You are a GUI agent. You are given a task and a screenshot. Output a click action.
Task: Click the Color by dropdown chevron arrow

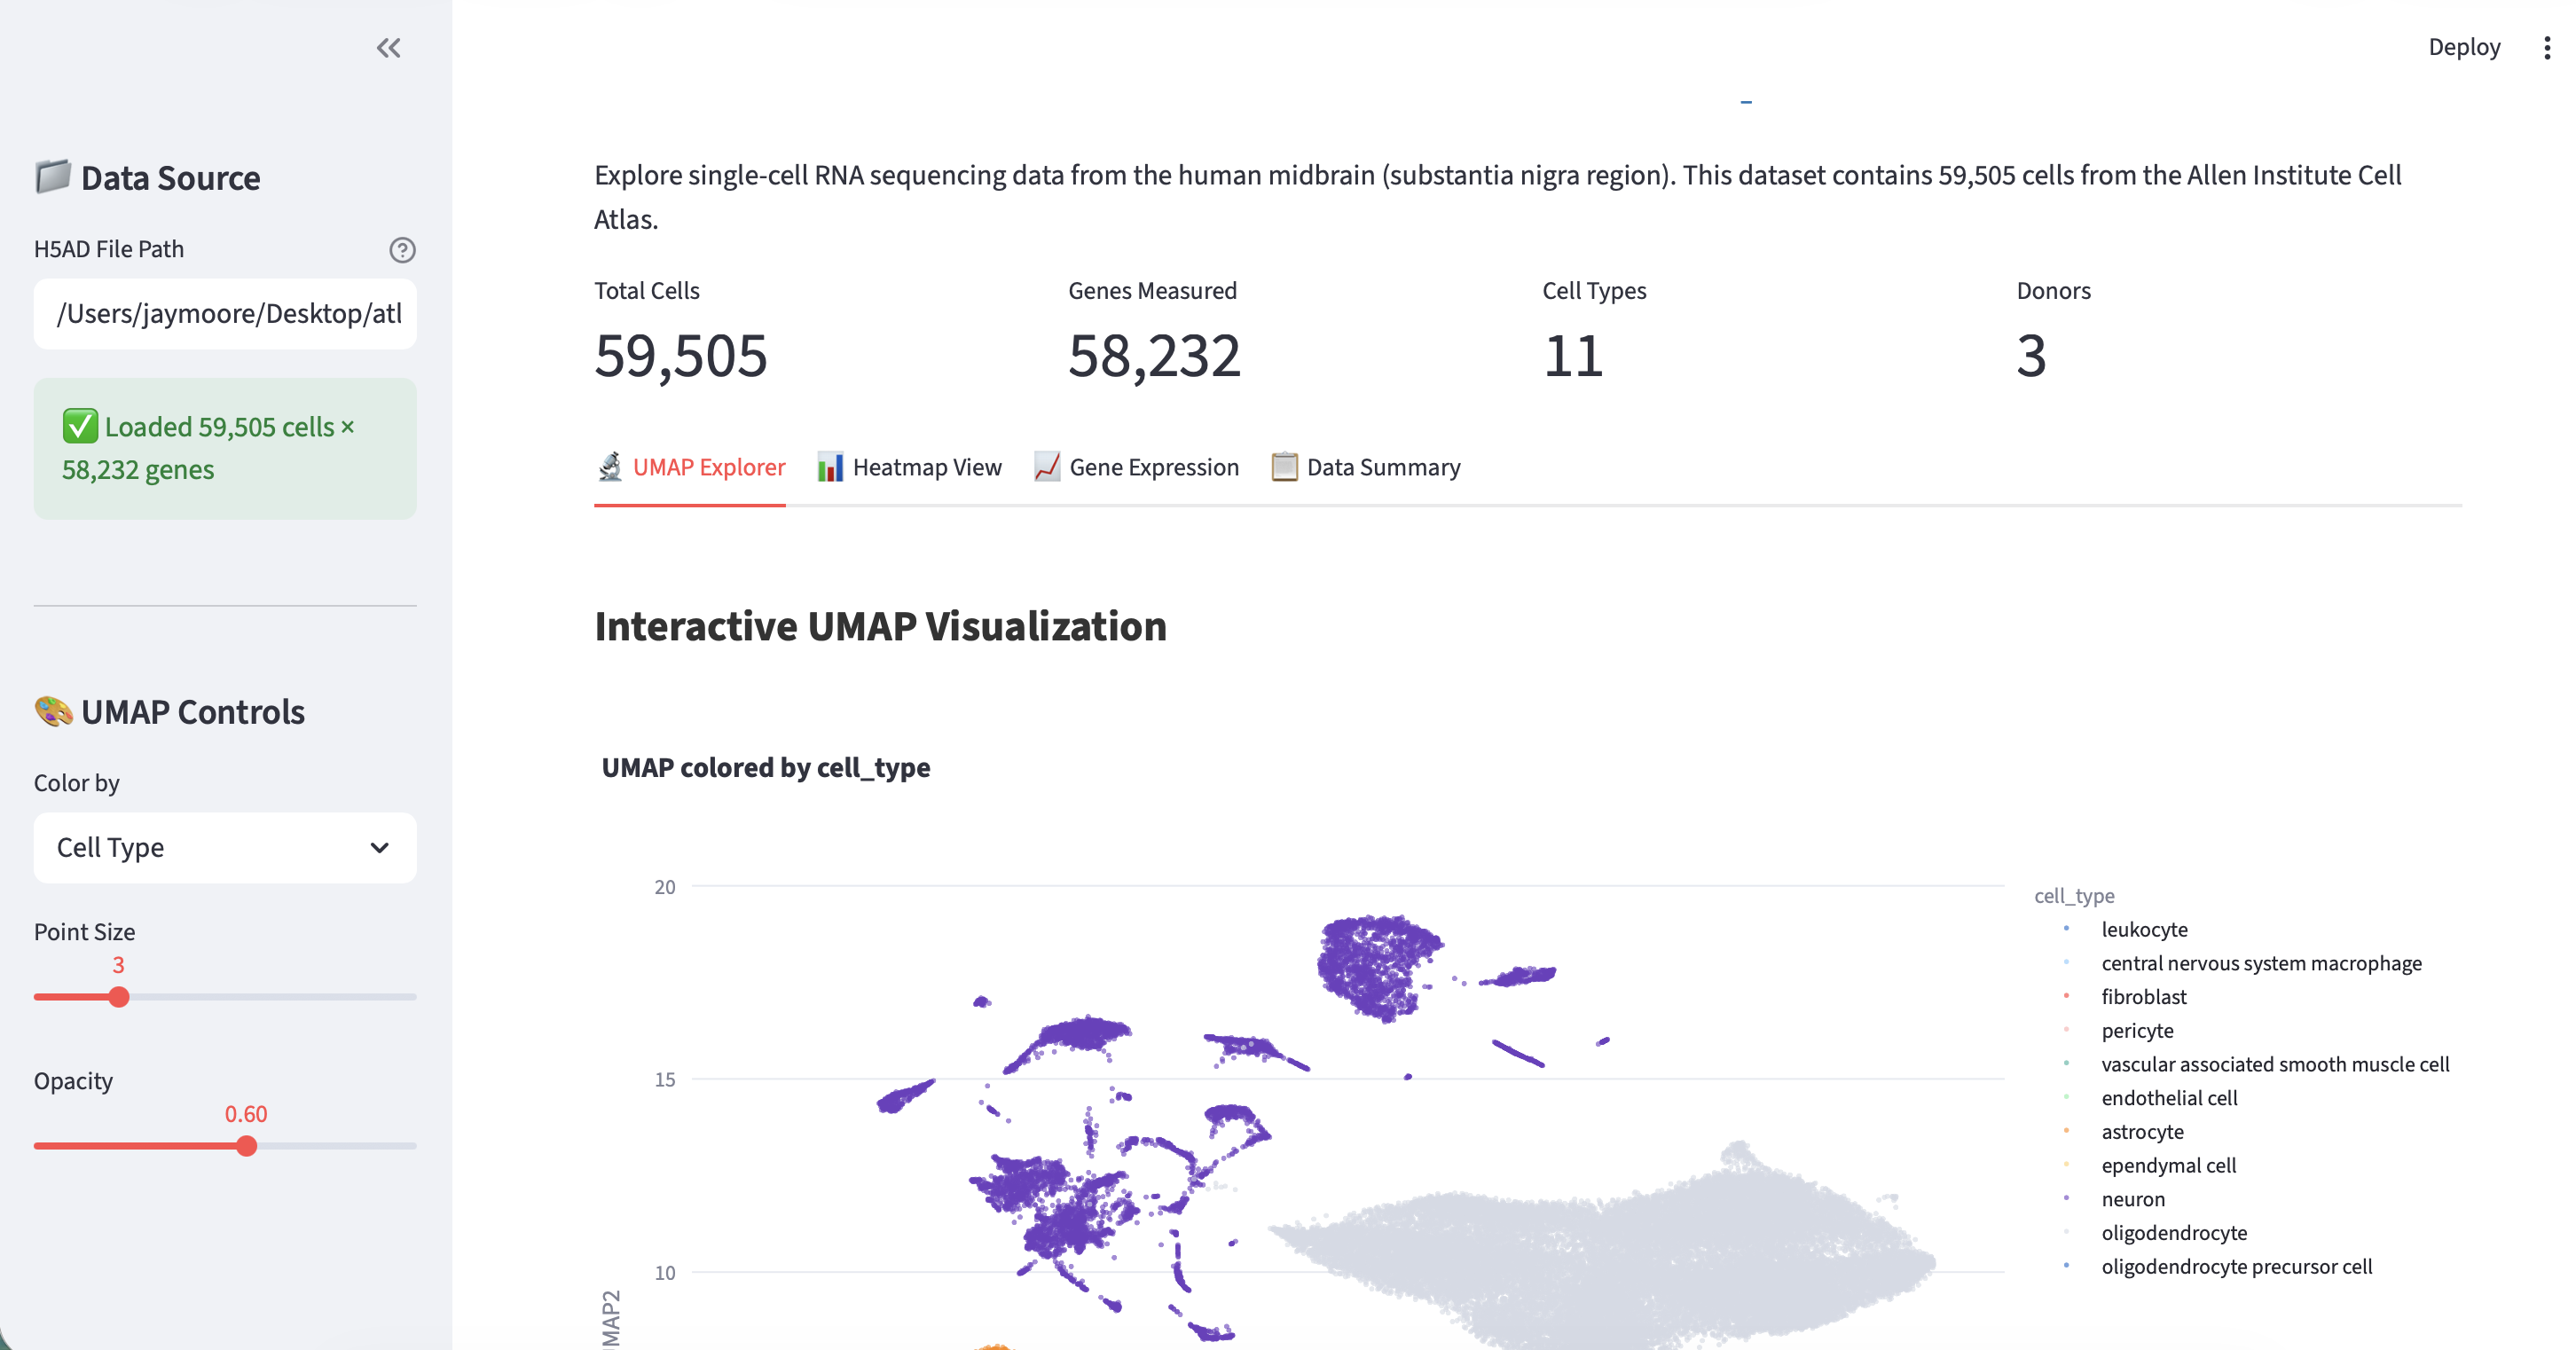pyautogui.click(x=379, y=848)
